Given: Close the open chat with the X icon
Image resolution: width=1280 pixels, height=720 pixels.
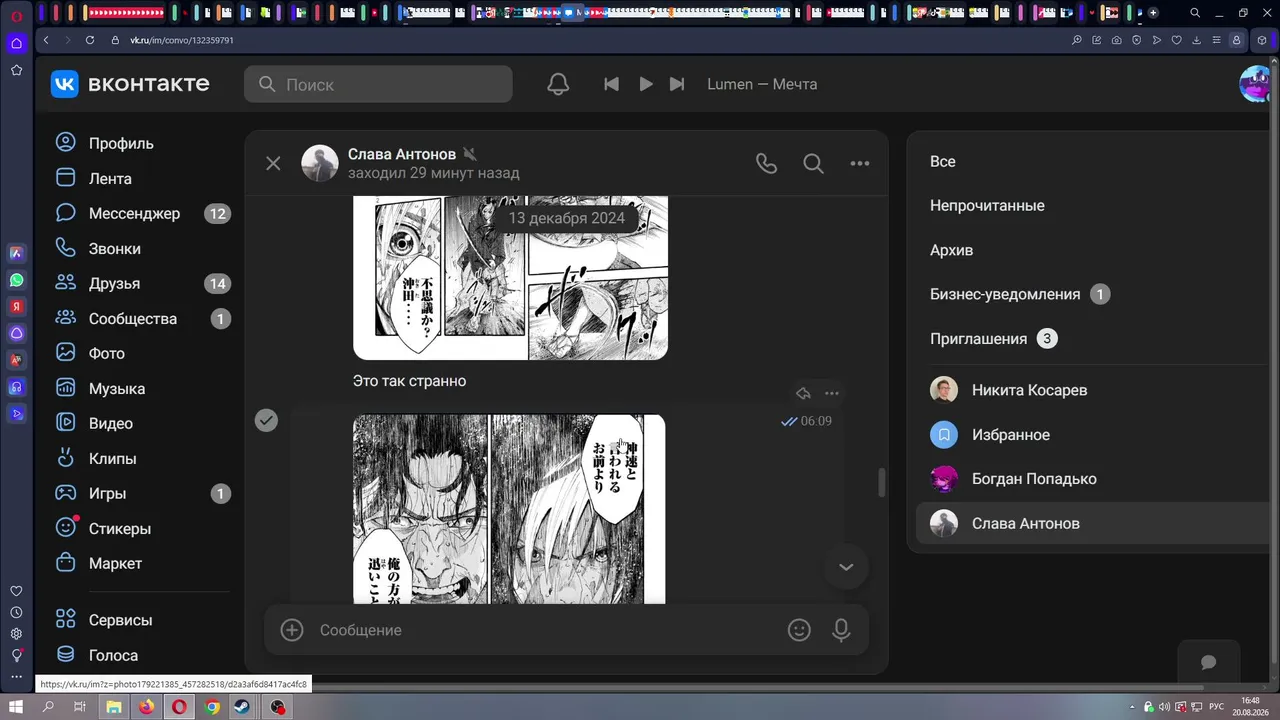Looking at the screenshot, I should click(273, 163).
